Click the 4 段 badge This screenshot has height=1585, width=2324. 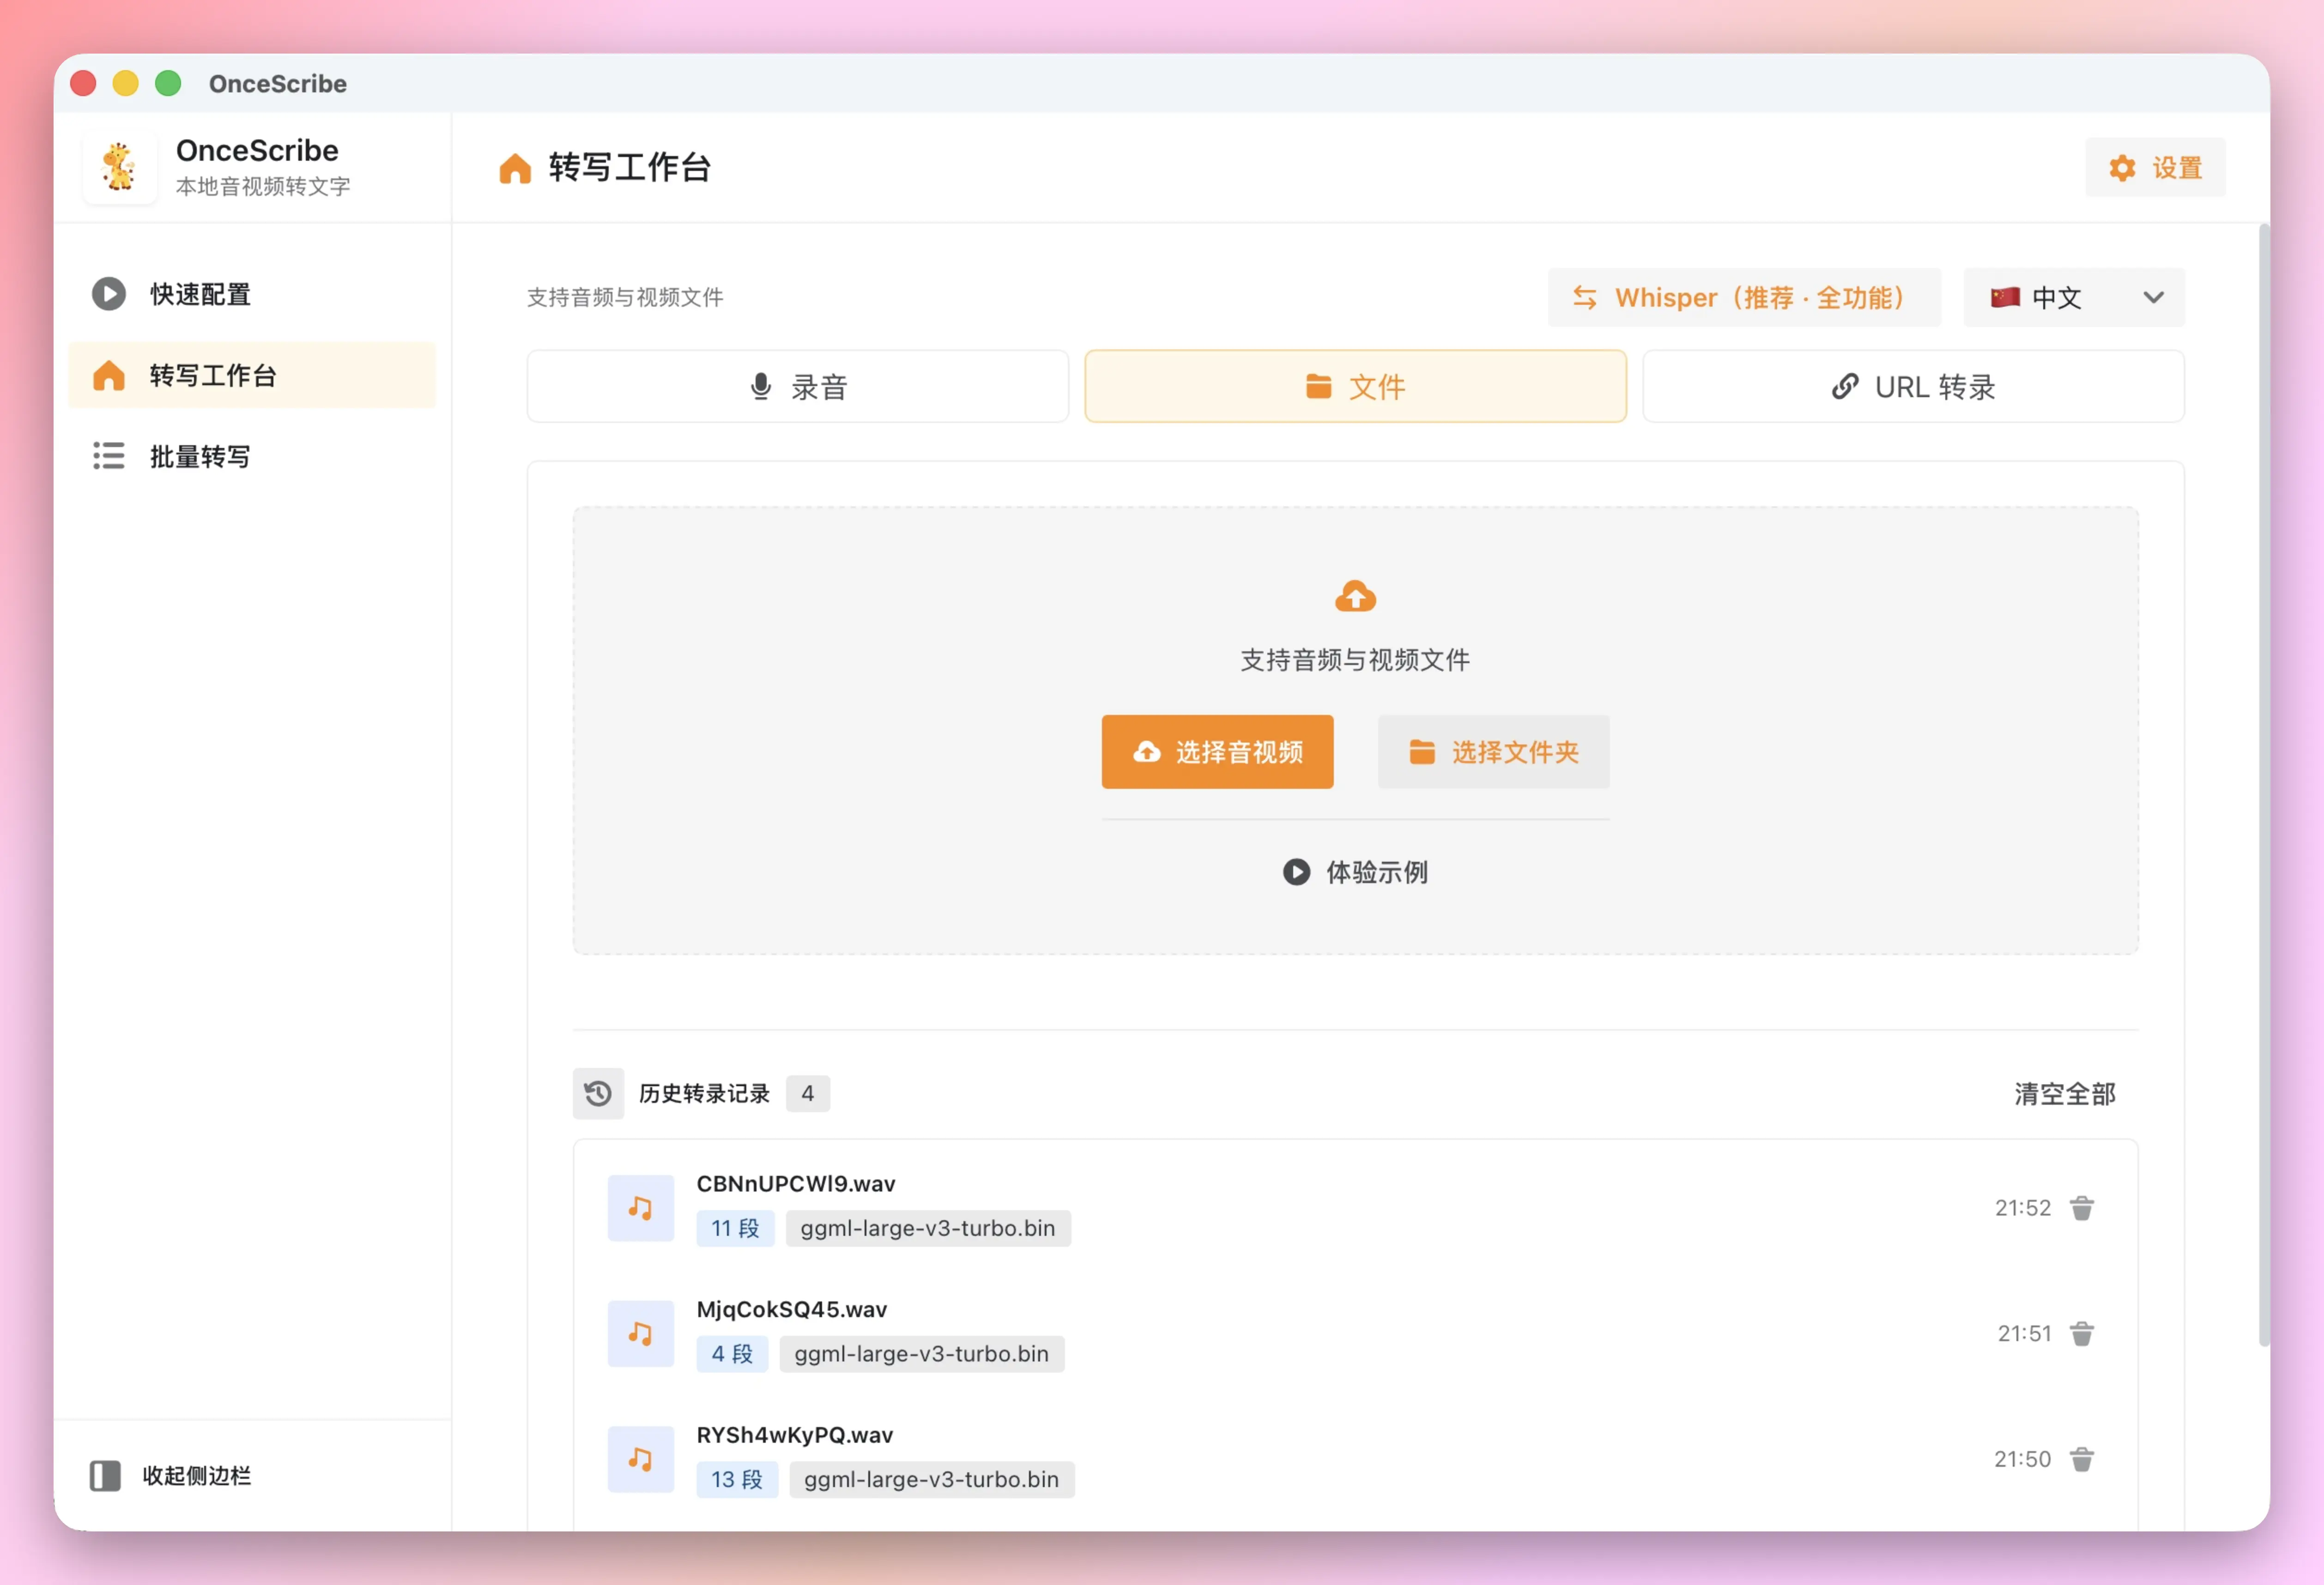click(732, 1354)
